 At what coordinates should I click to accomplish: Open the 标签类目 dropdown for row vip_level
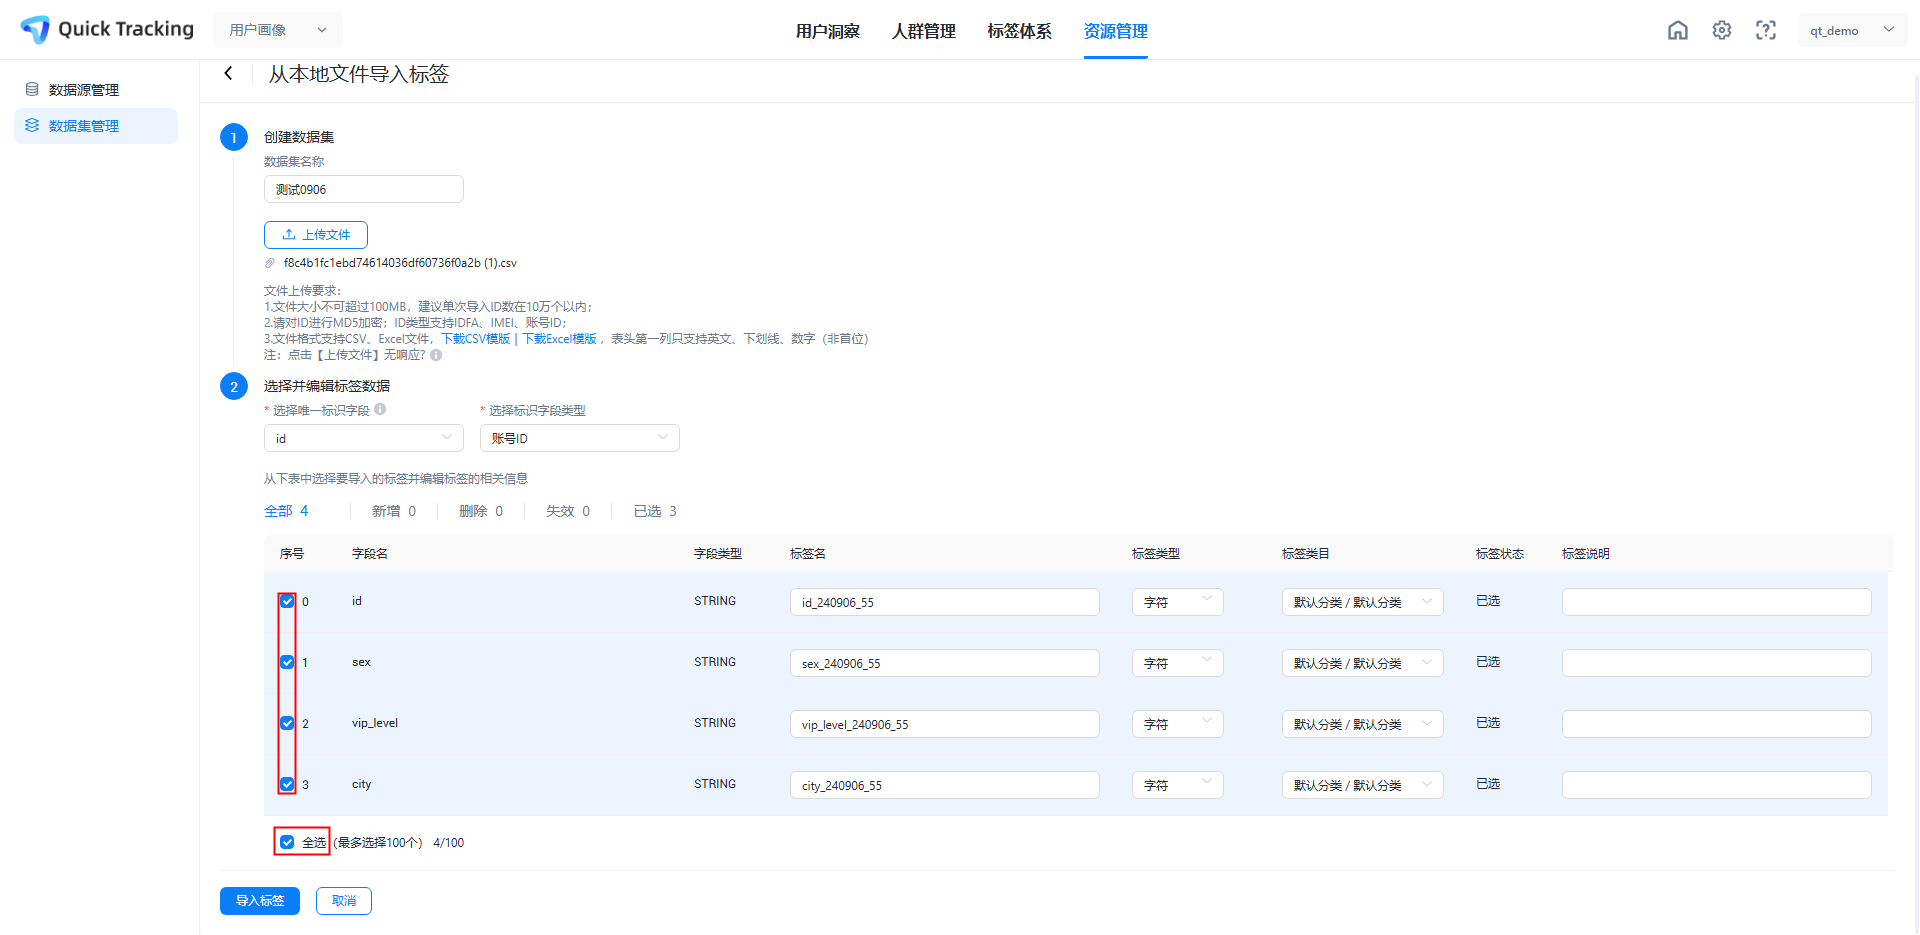click(x=1363, y=724)
